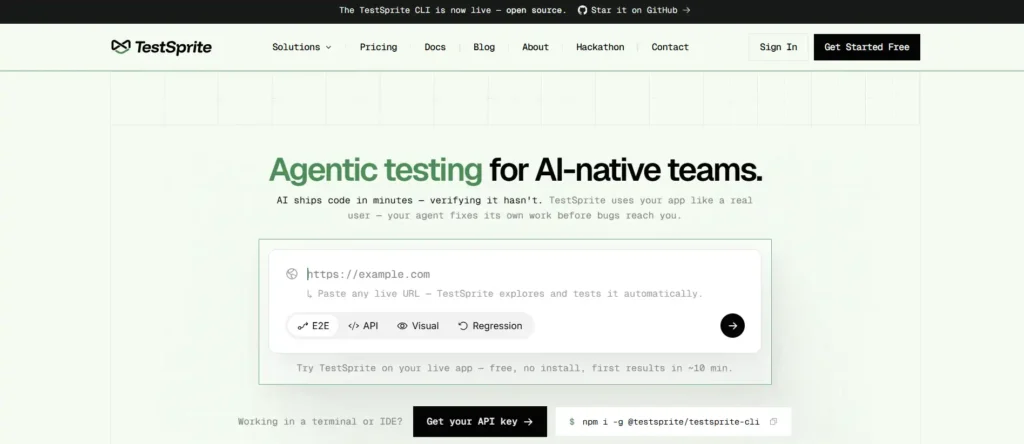Select the Regression test type
This screenshot has width=1024, height=444.
point(490,326)
